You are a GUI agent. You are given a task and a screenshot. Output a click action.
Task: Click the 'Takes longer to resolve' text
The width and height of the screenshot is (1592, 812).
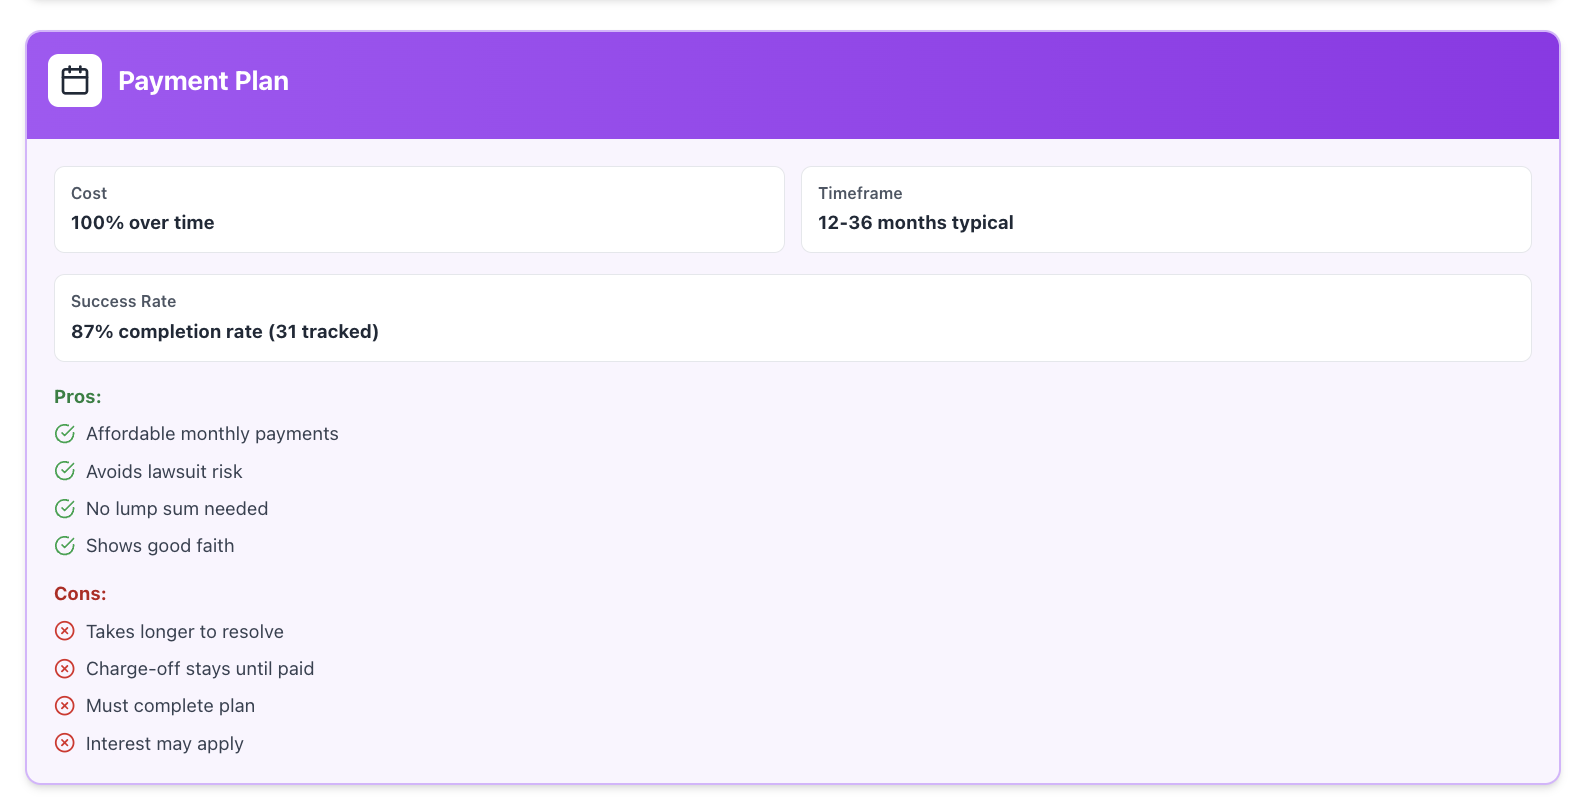[x=185, y=632]
